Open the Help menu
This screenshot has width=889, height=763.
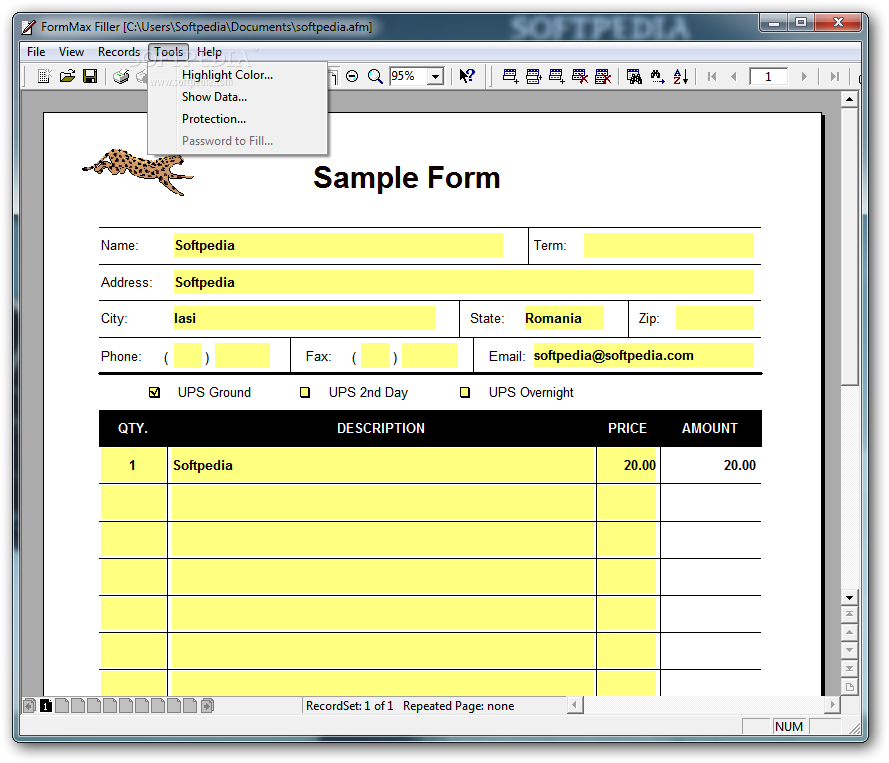pos(209,52)
